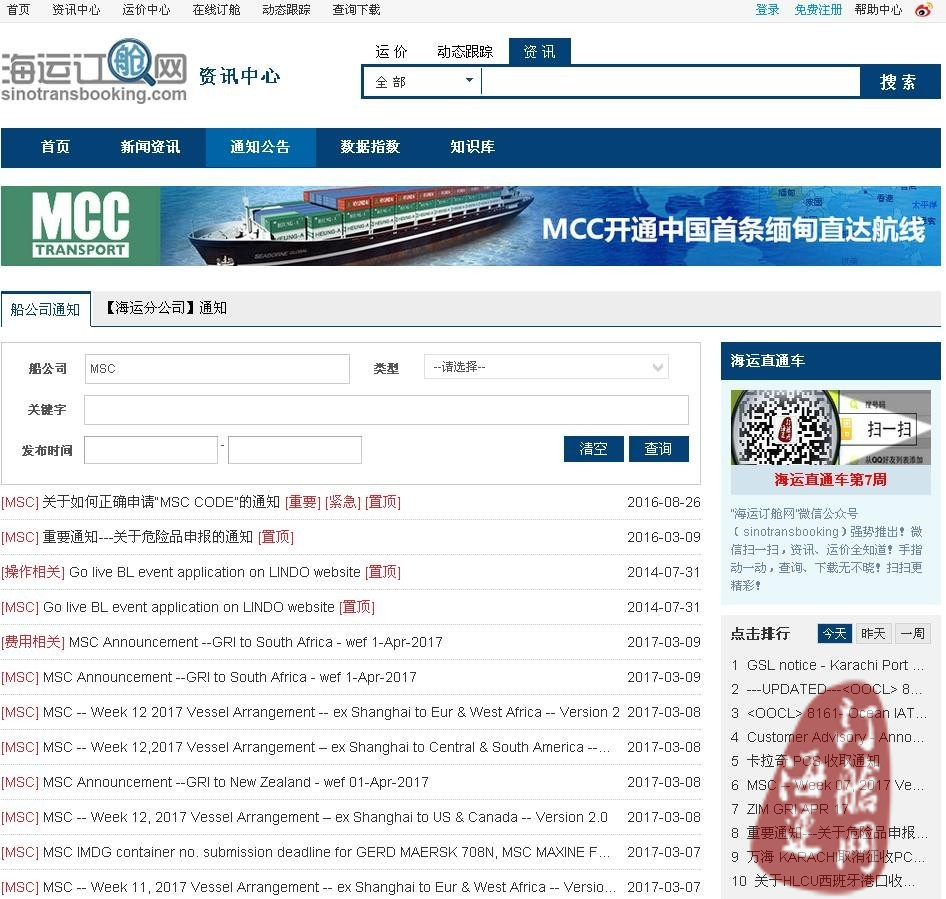Screen dimensions: 946x899
Task: Expand the 全部 search category dropdown
Action: [x=422, y=81]
